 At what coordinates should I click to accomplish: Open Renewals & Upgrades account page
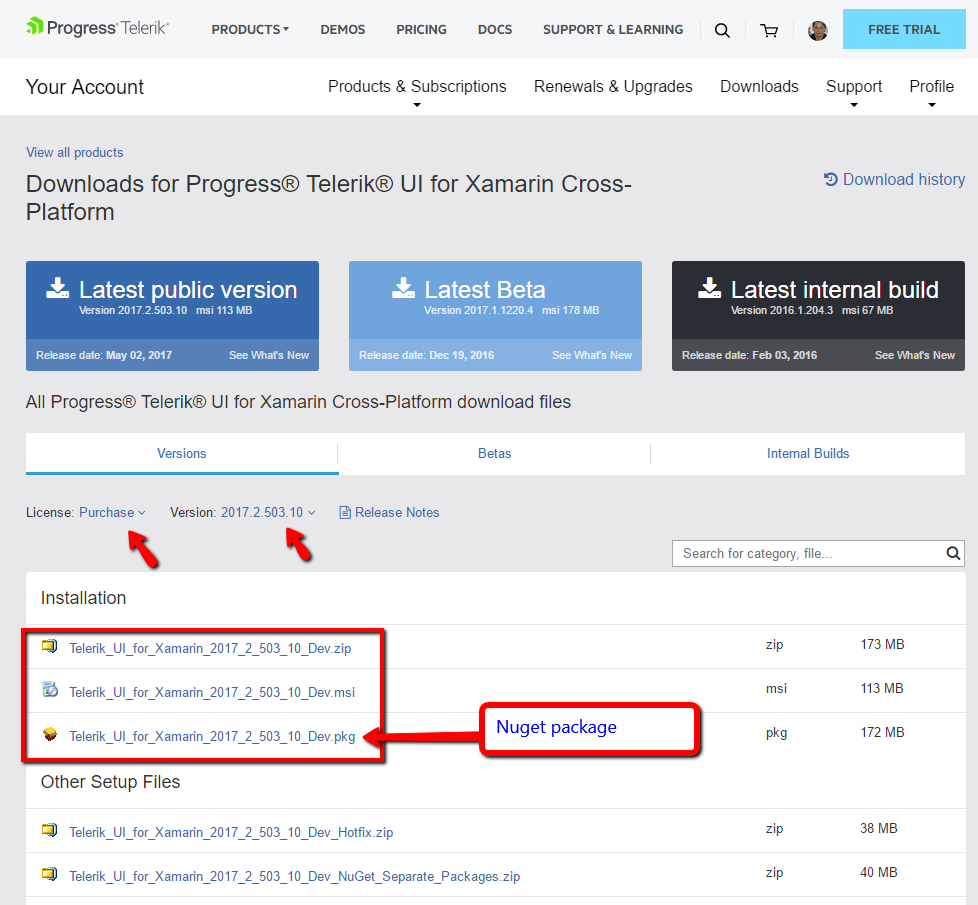tap(613, 86)
